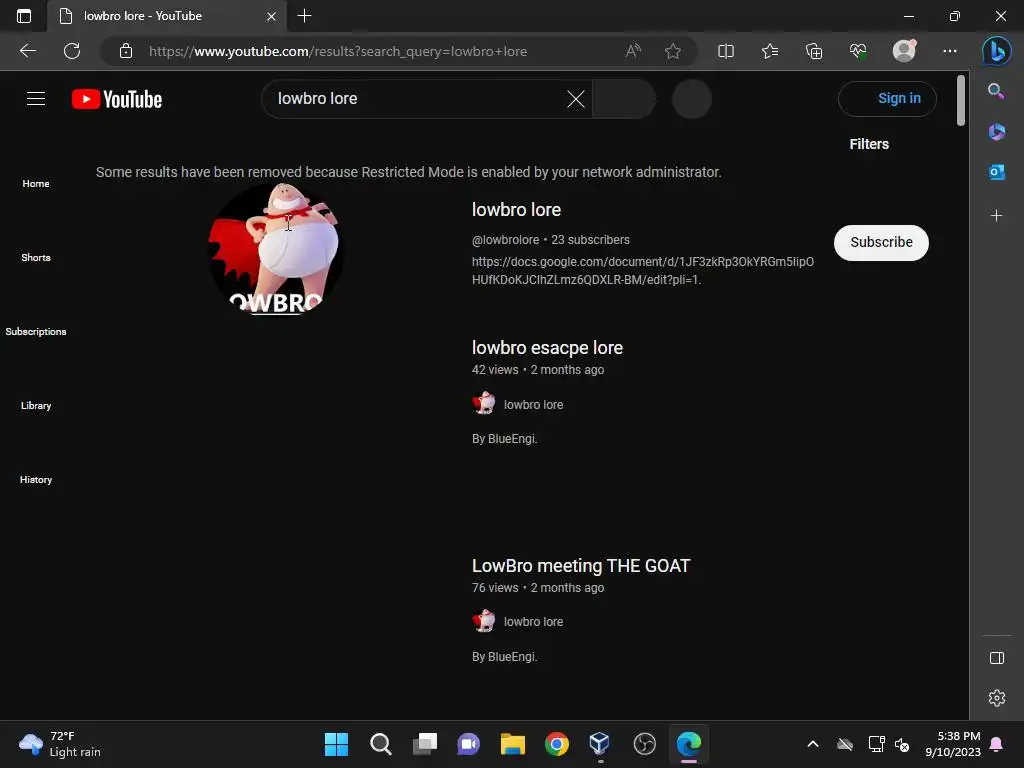Go back with the browser back arrow
Screen dimensions: 1024x768
coord(28,51)
